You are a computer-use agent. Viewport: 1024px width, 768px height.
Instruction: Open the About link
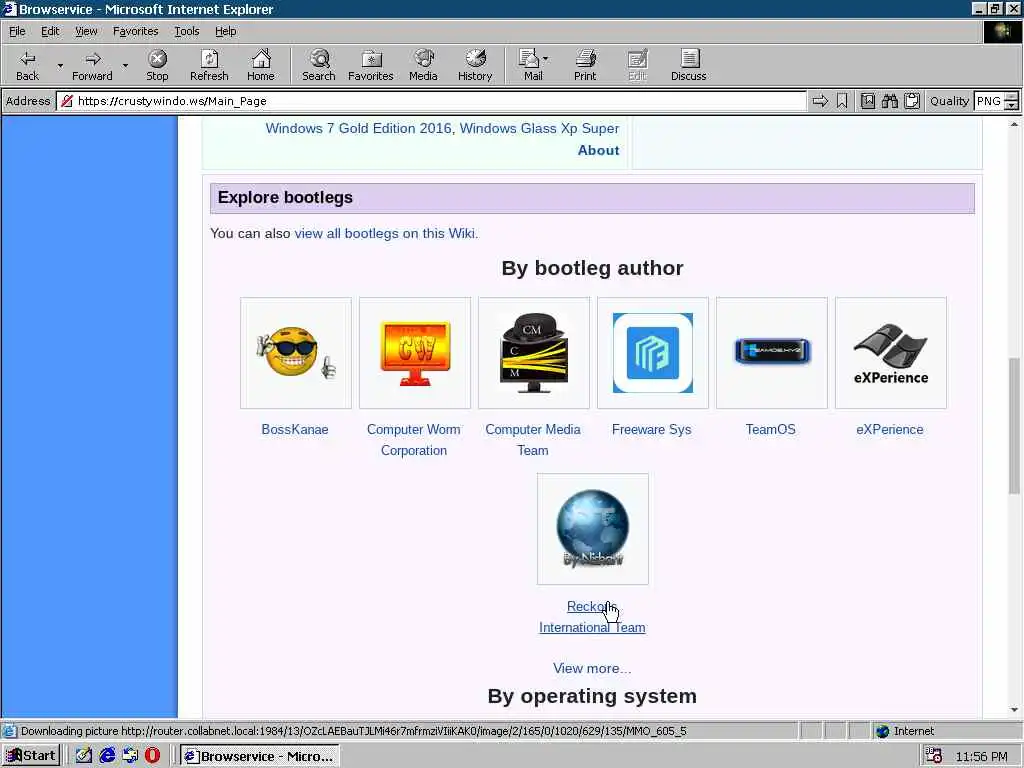point(598,150)
